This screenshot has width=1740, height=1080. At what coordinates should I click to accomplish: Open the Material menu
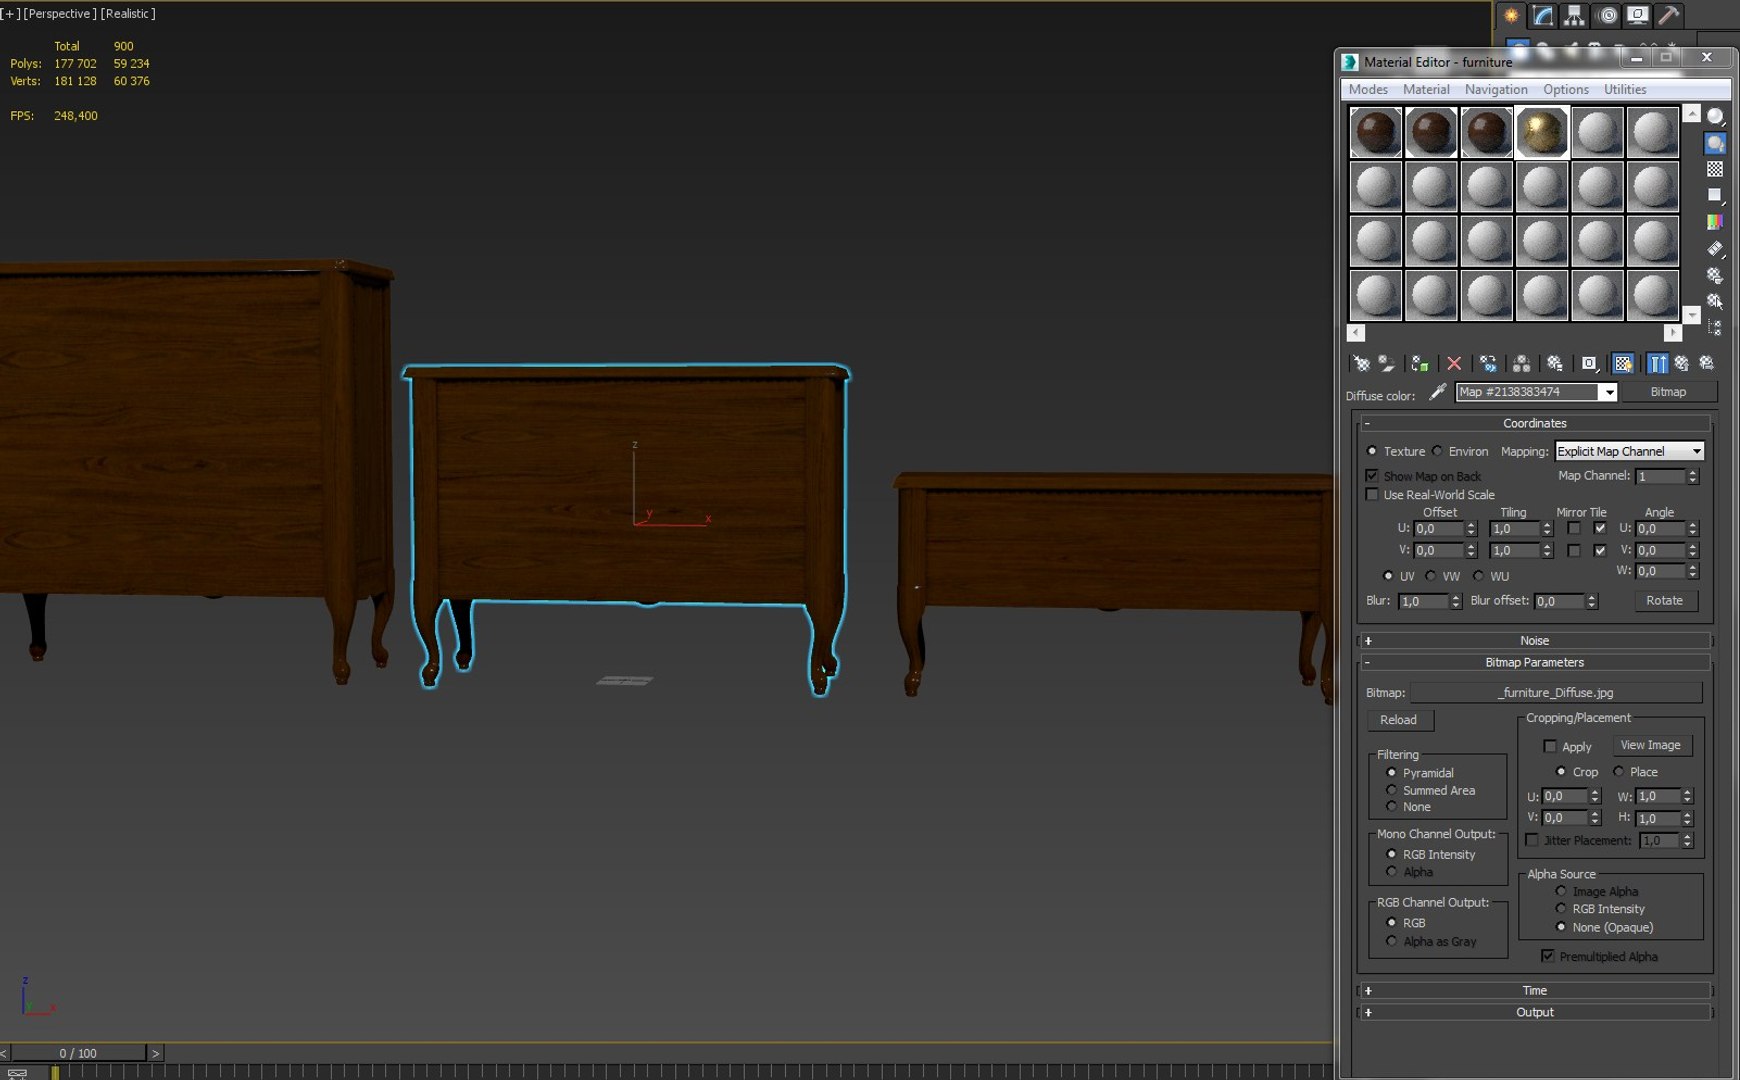[x=1426, y=89]
